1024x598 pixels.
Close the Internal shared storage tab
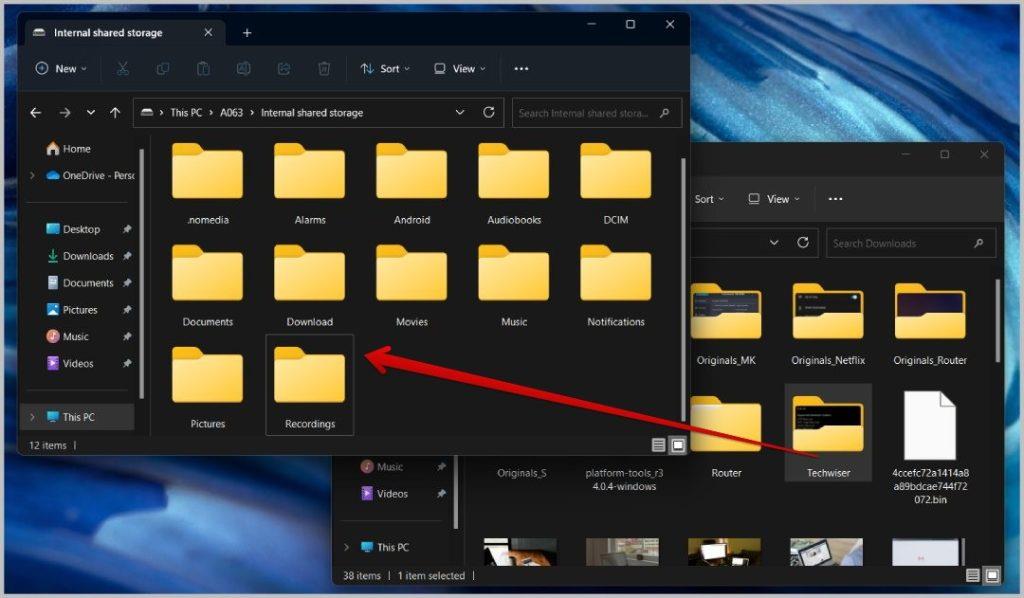(x=208, y=32)
